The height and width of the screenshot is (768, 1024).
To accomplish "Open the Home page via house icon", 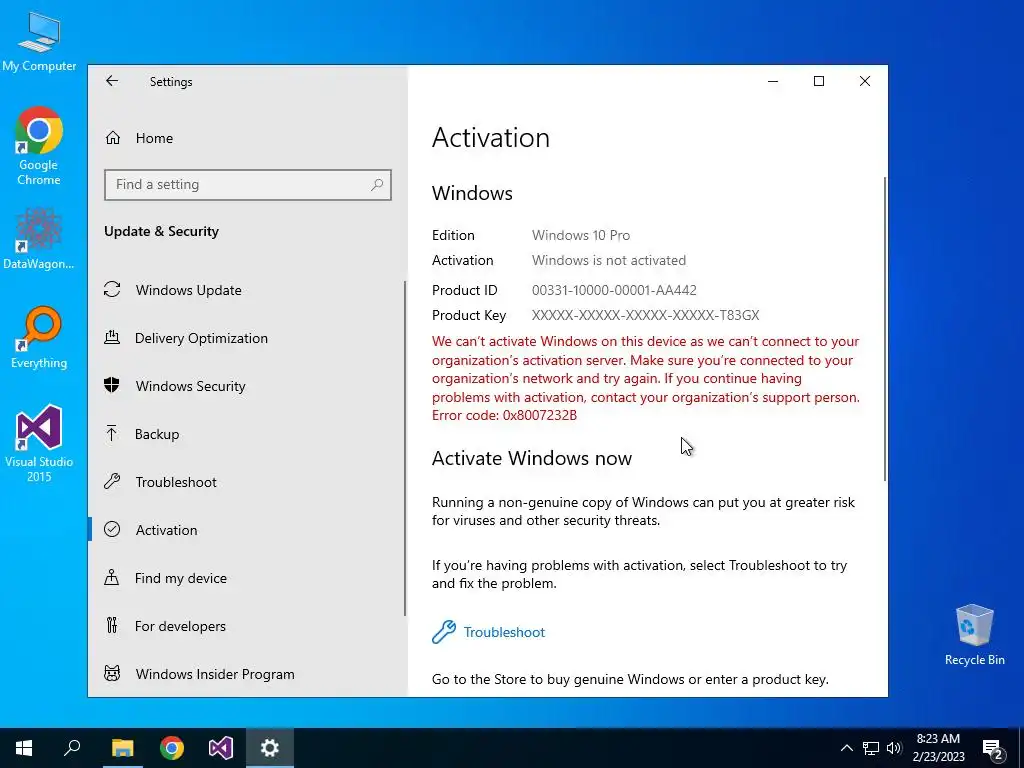I will (x=113, y=138).
